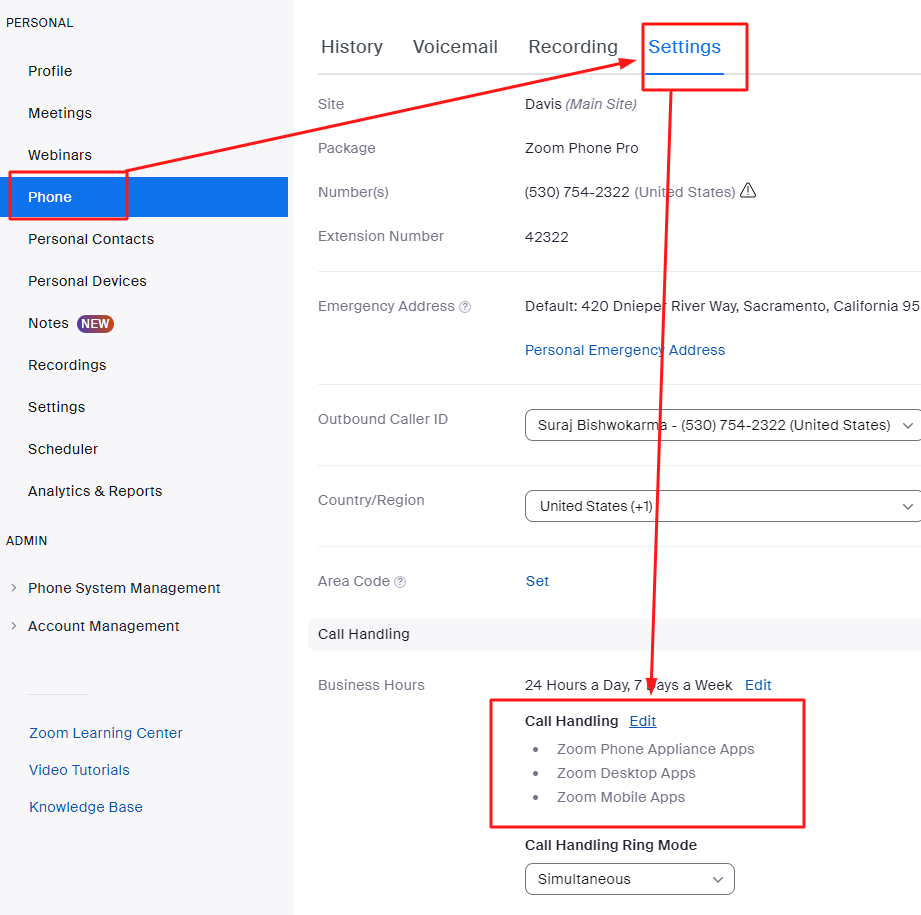
Task: Click the warning icon beside (530) 754-2322
Action: click(x=748, y=191)
